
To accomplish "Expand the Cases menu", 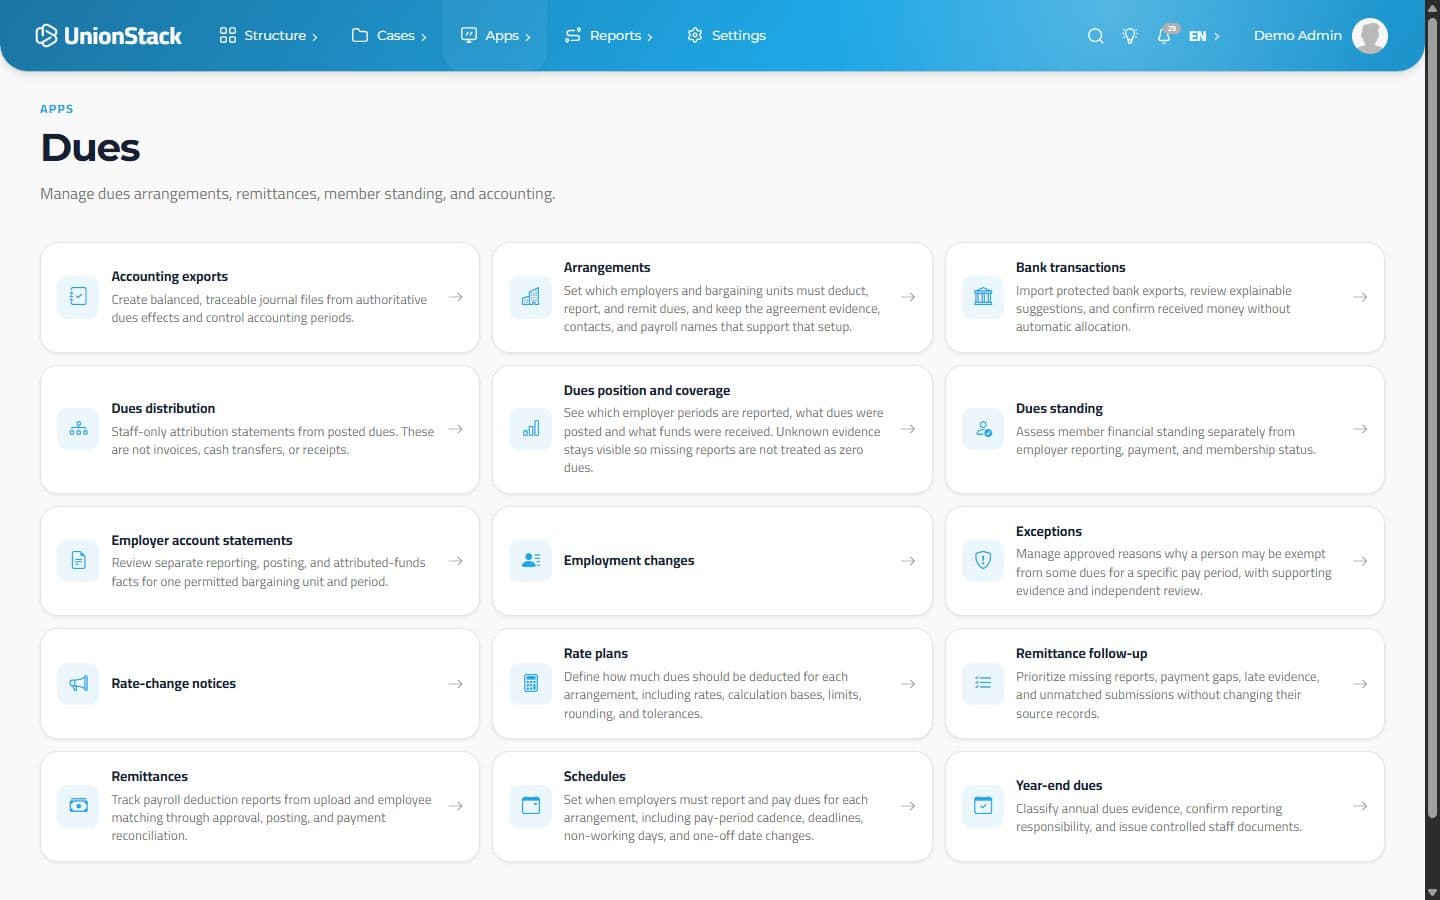I will pyautogui.click(x=389, y=36).
